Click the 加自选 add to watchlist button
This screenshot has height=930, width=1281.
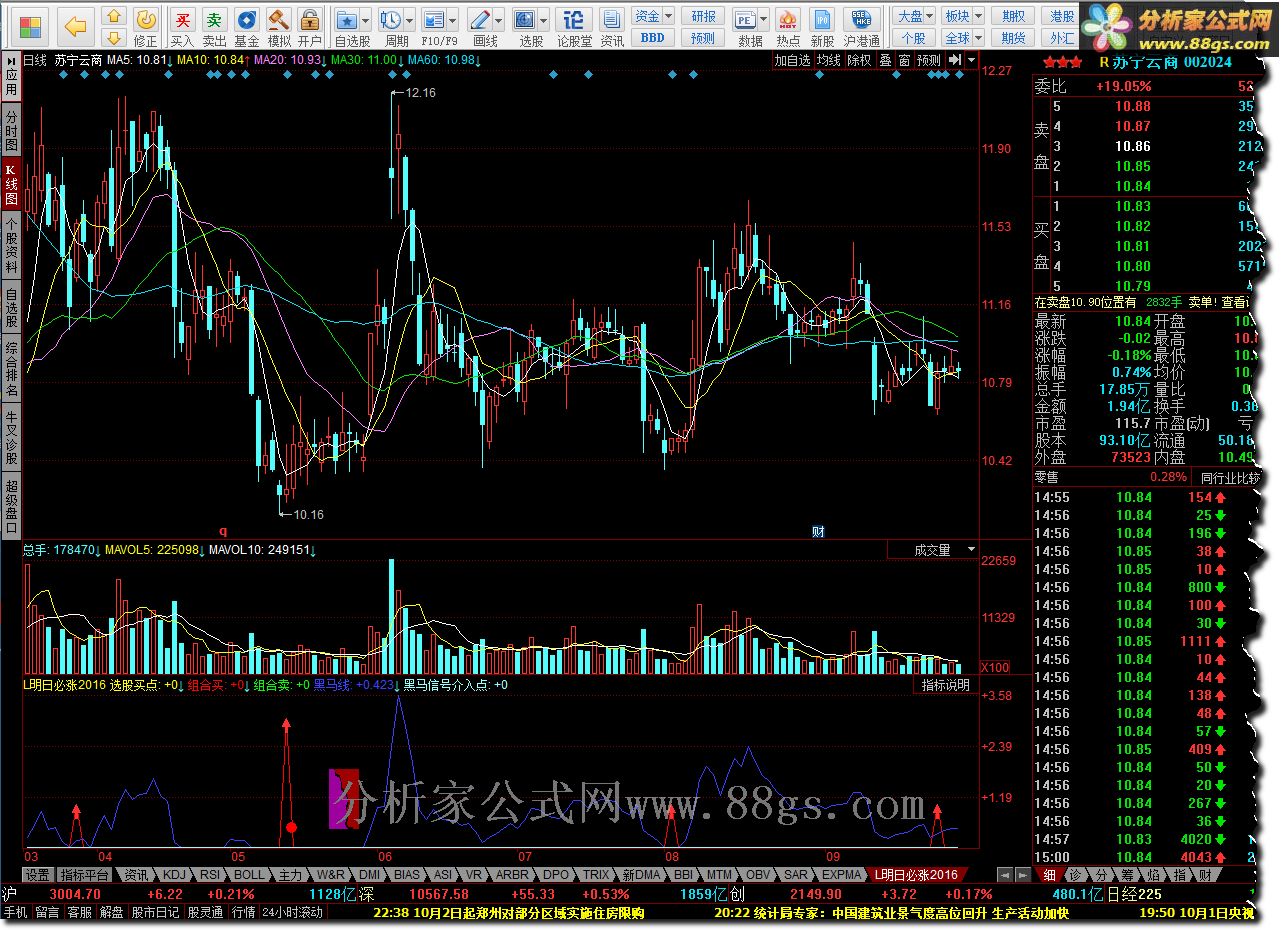coord(792,60)
